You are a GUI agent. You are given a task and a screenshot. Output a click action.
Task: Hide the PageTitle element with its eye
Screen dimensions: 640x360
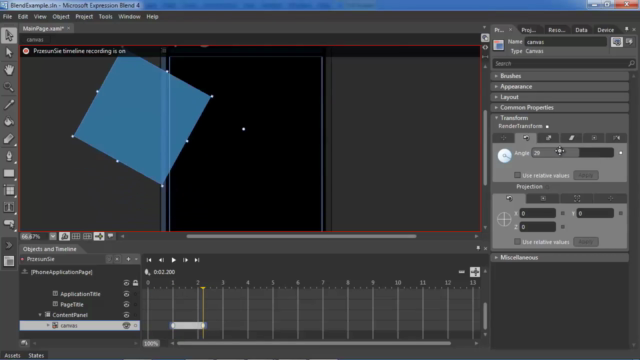pos(127,304)
